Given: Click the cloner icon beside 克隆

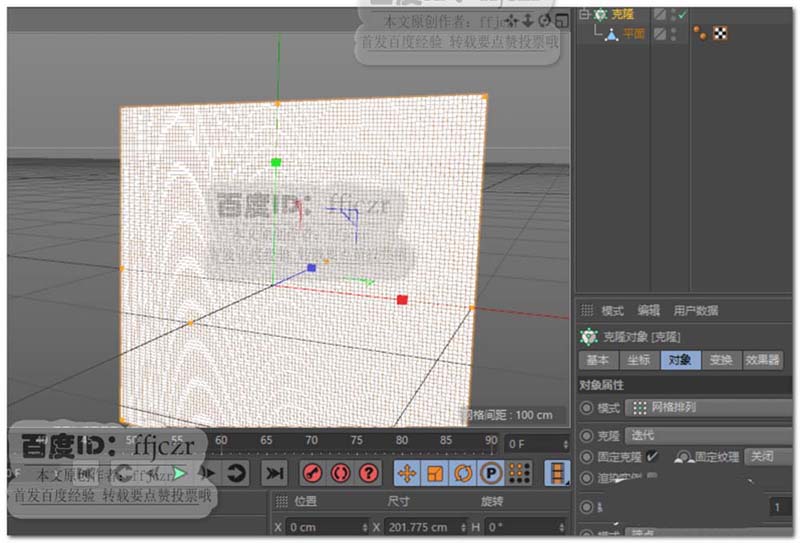Looking at the screenshot, I should pyautogui.click(x=601, y=14).
